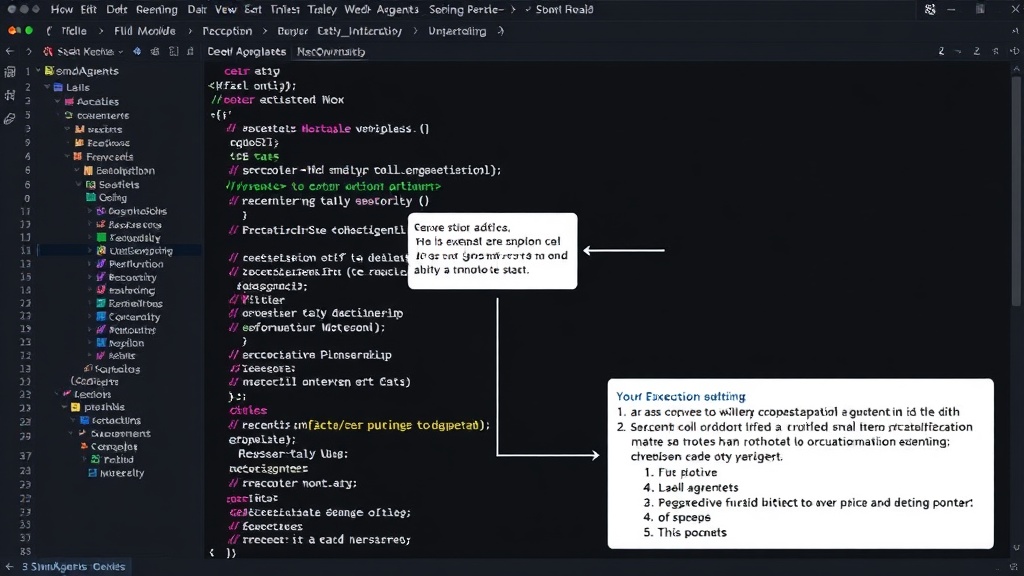Click the second-to-last icon in the editor tab bar
This screenshot has width=1024, height=576.
[x=995, y=51]
